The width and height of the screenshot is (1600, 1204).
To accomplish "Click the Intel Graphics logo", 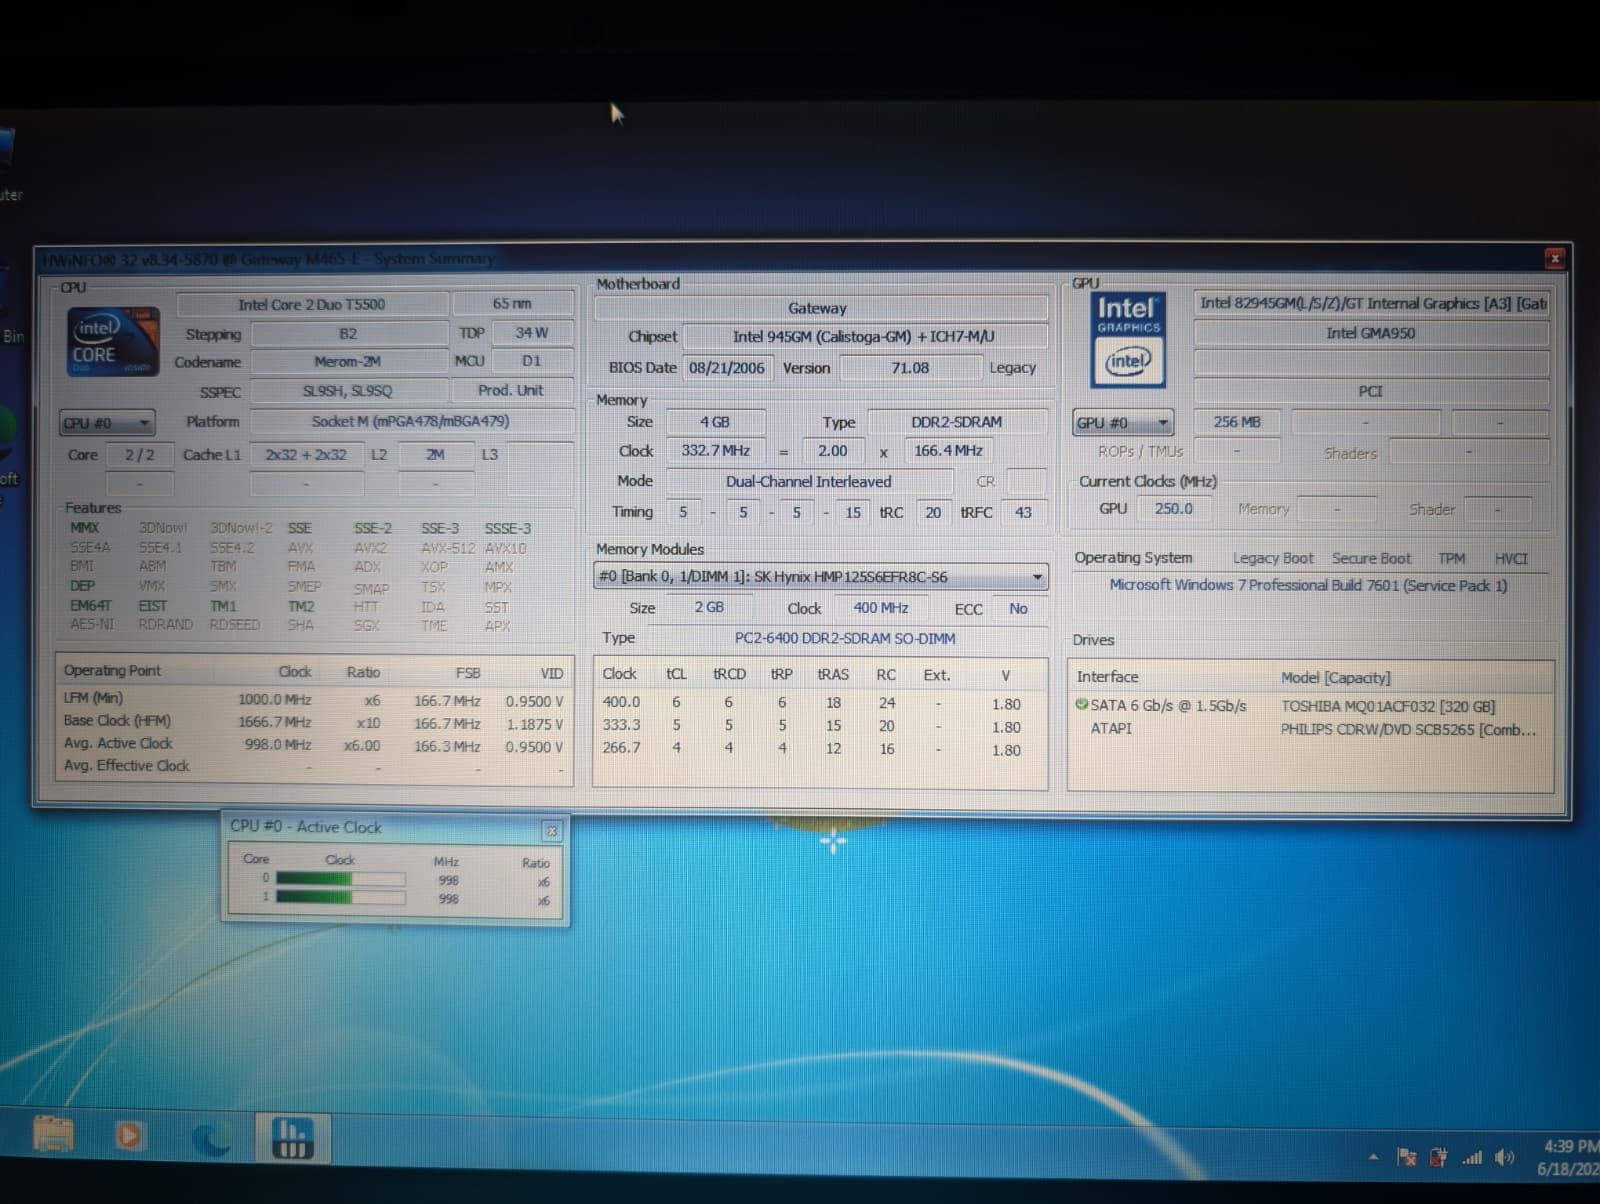I will (x=1128, y=340).
